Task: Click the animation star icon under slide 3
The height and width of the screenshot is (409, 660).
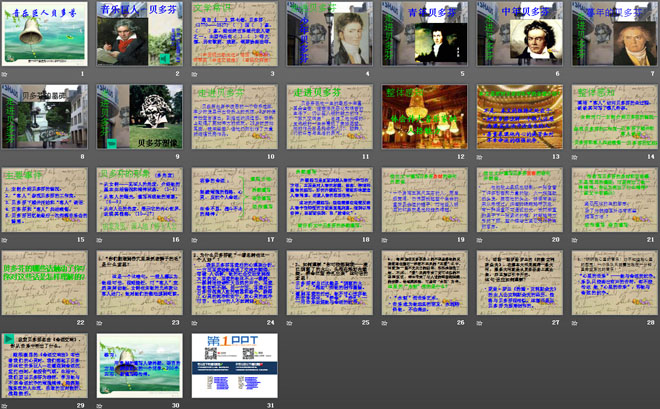Action: (194, 74)
